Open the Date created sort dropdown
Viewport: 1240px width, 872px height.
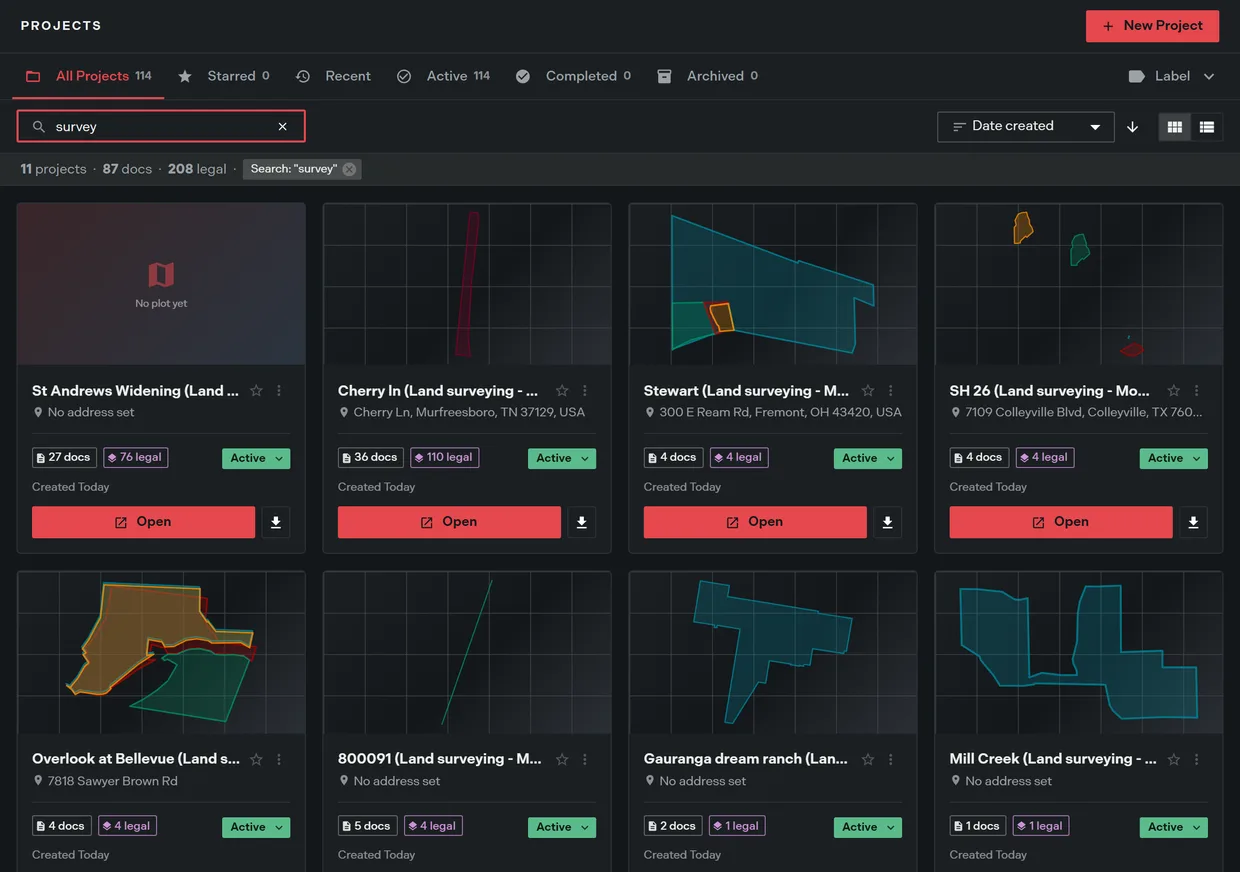tap(1026, 126)
